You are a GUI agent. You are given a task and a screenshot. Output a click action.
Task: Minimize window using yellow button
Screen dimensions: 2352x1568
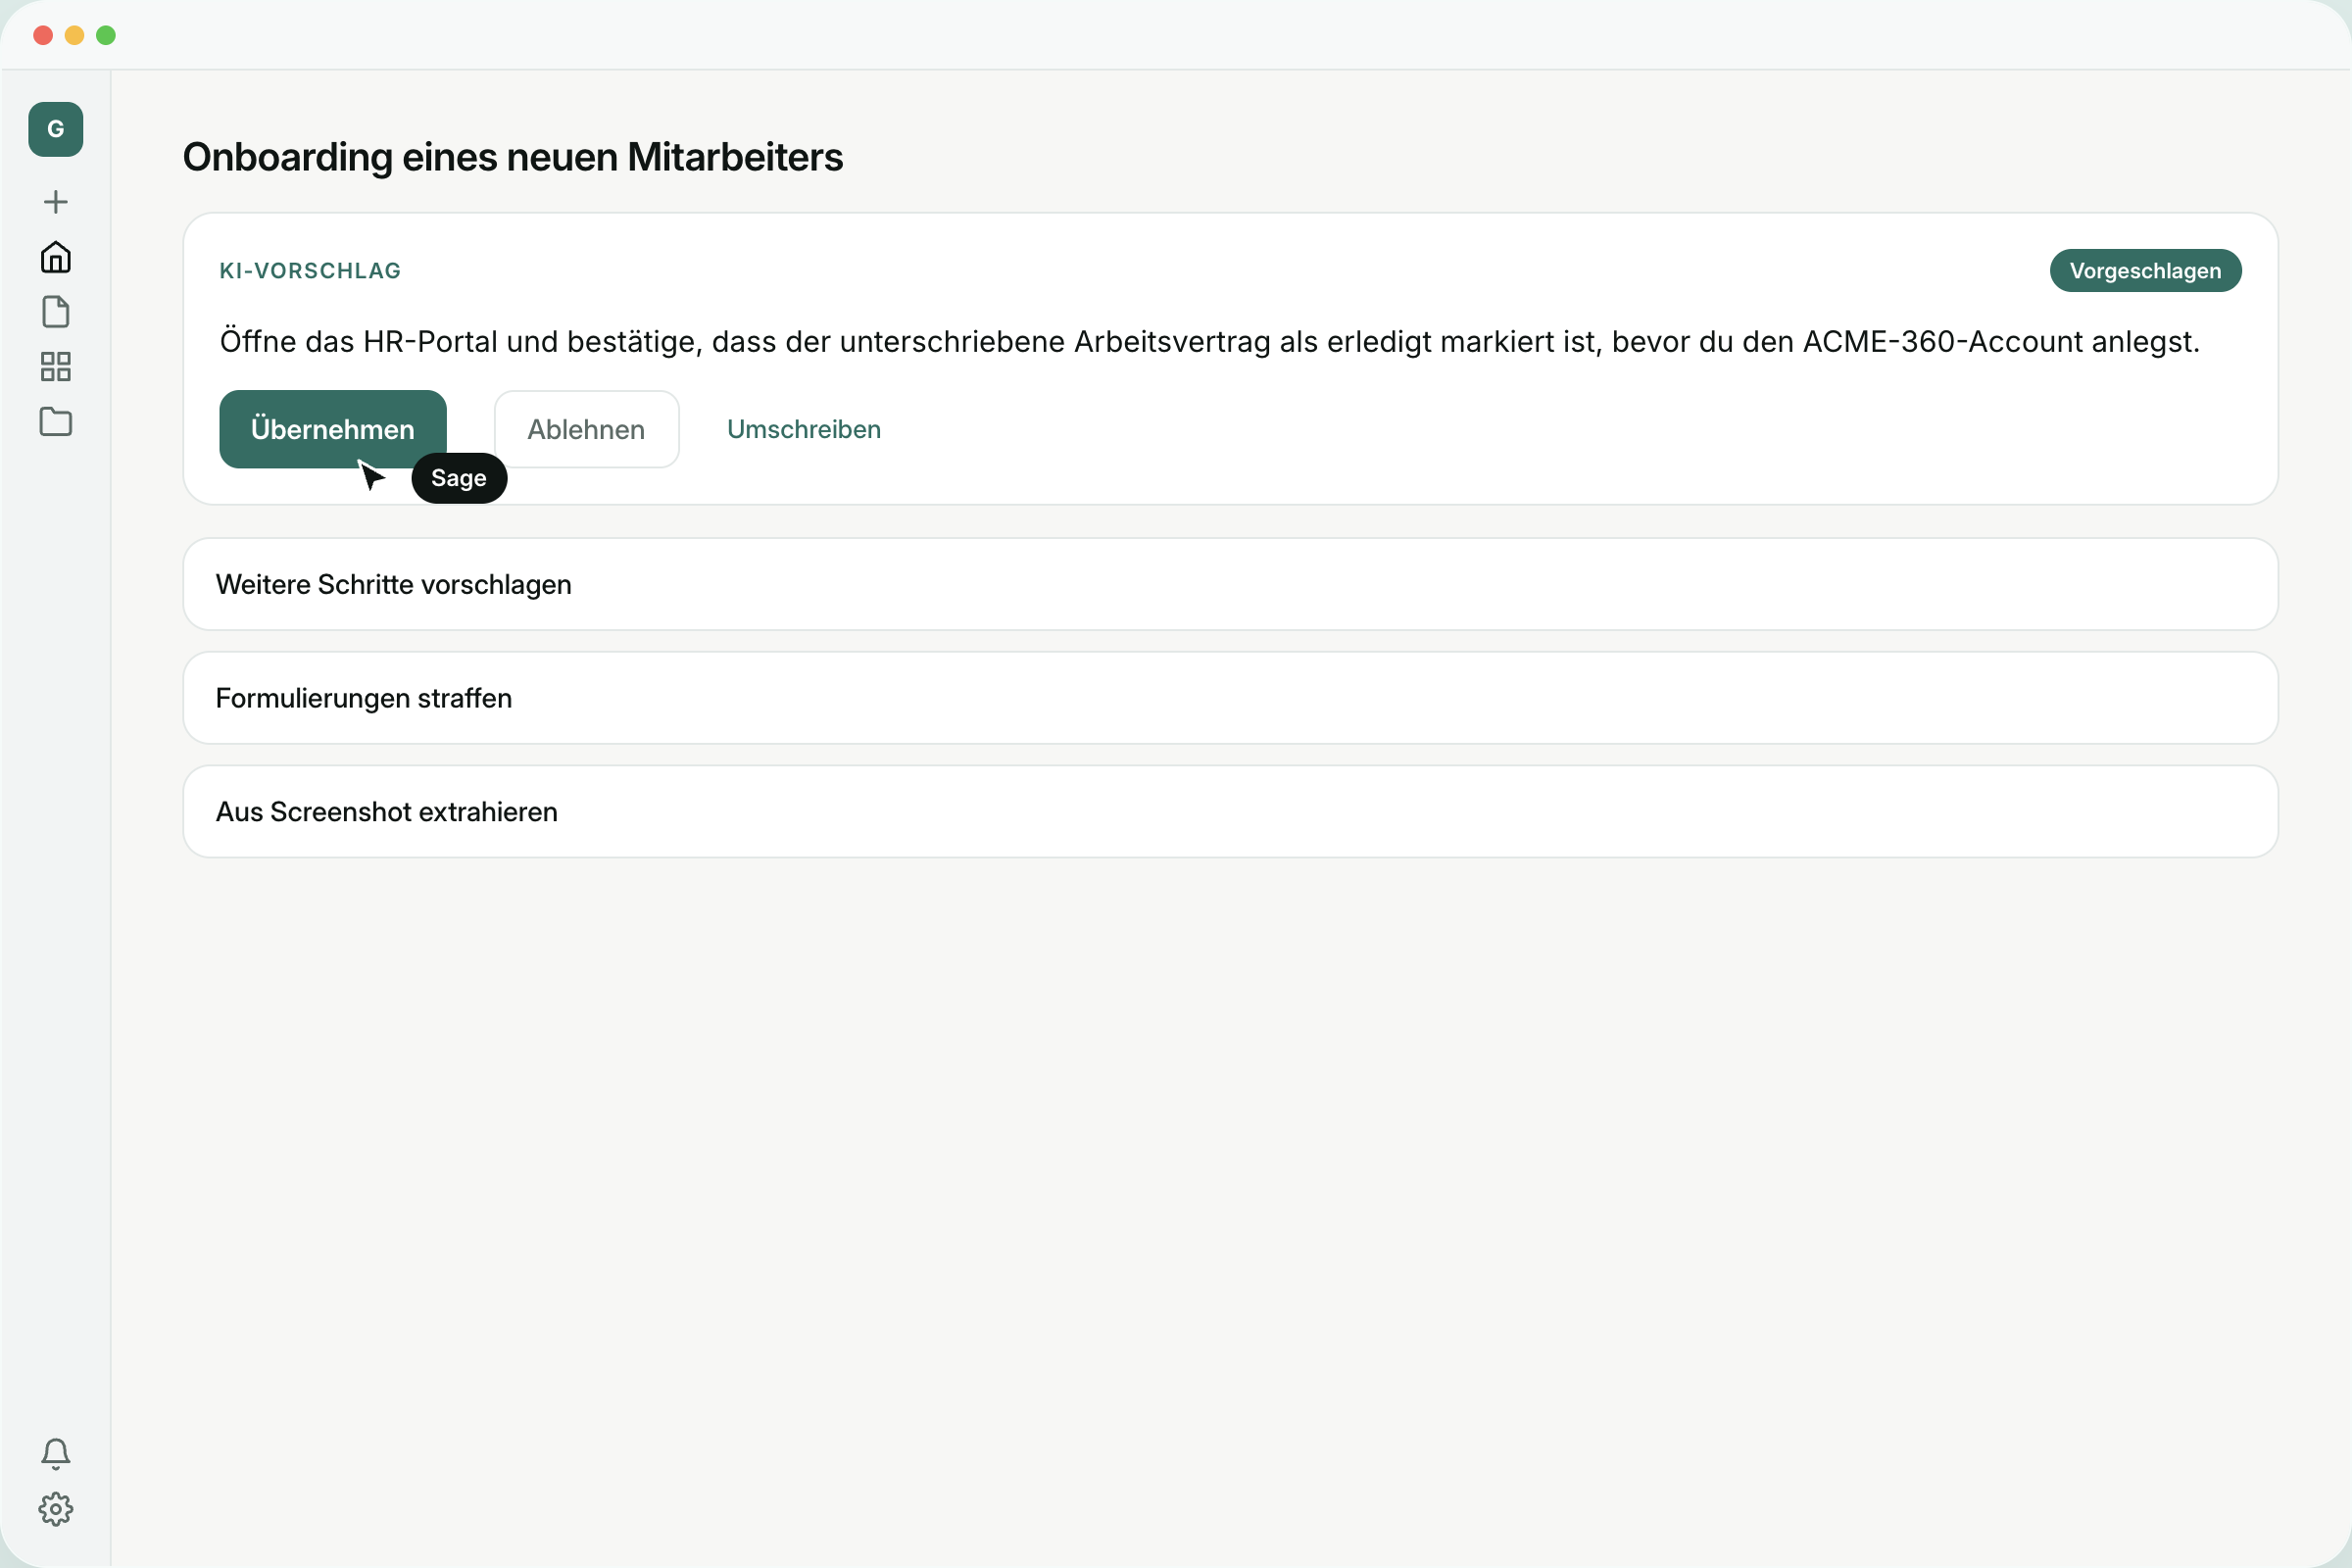(x=74, y=36)
